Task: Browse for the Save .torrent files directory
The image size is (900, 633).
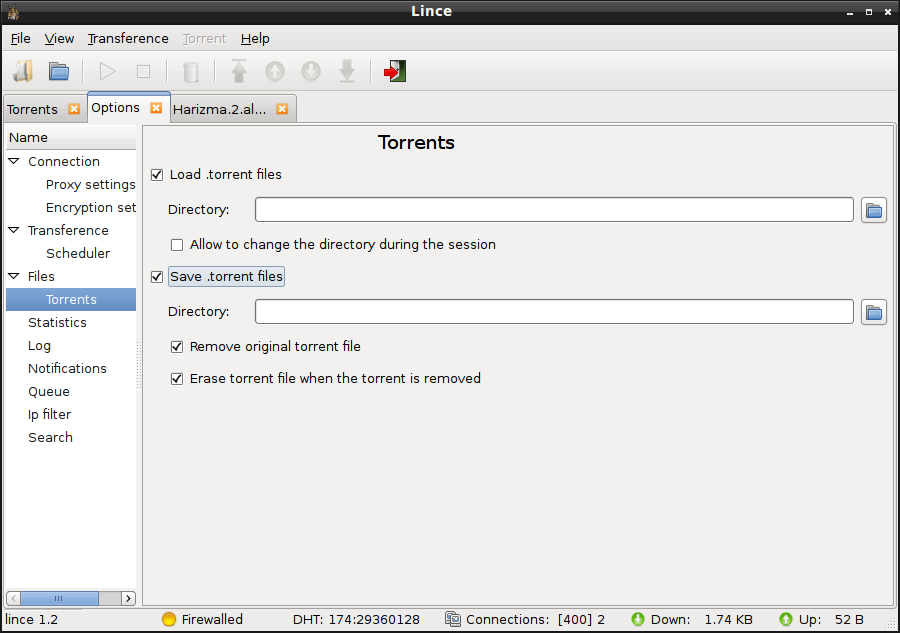Action: [874, 312]
